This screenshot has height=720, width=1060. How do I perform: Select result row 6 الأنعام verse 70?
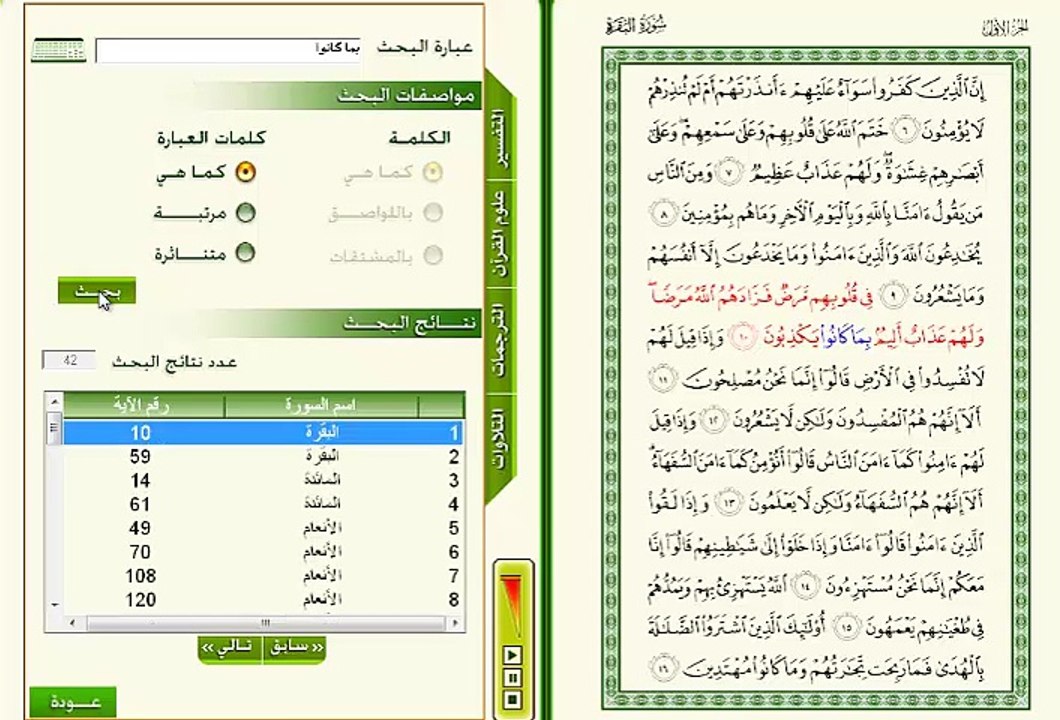pos(264,552)
